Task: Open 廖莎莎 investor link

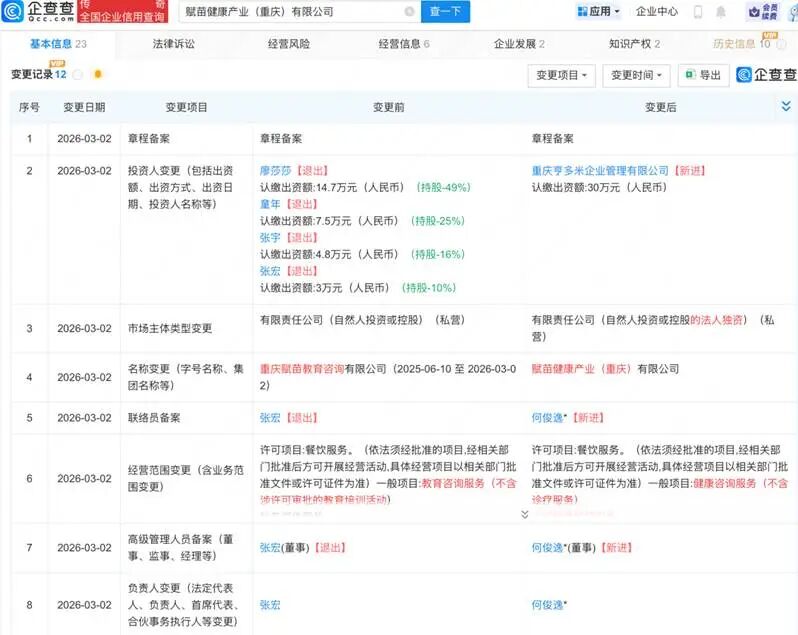Action: pos(275,170)
